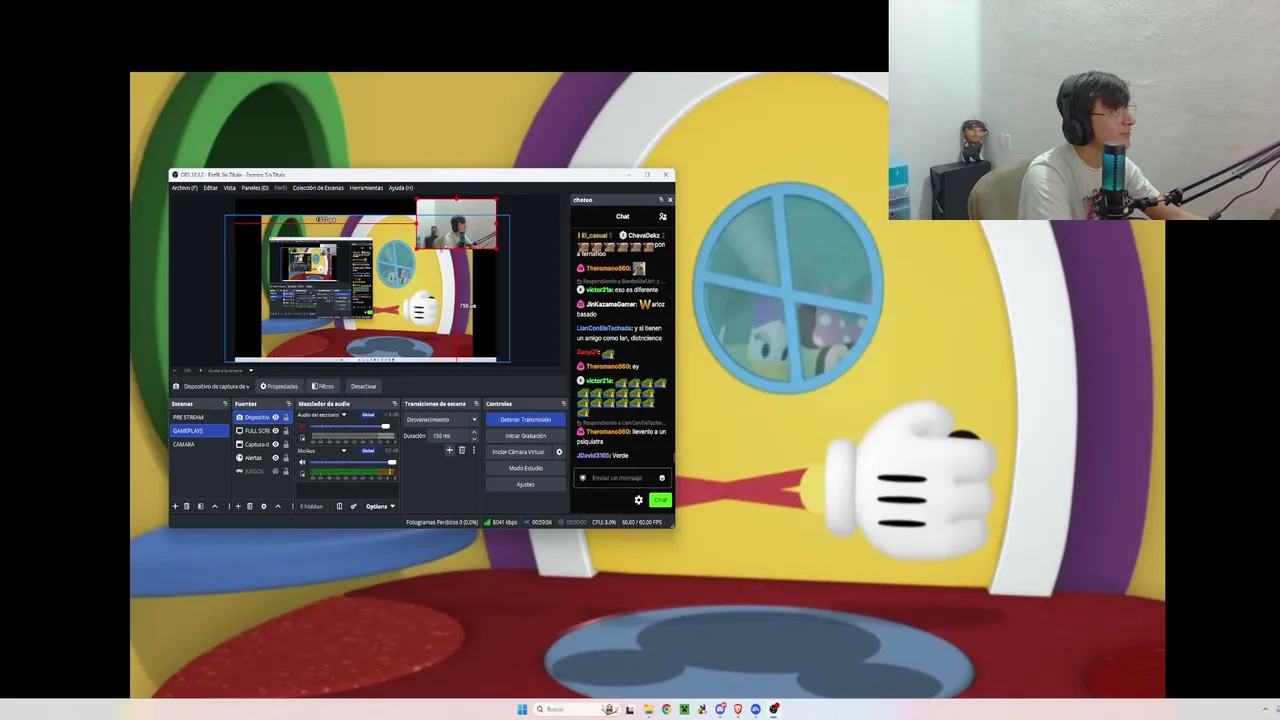Add a scene transition with plus icon
Viewport: 1280px width, 720px height.
coord(449,450)
